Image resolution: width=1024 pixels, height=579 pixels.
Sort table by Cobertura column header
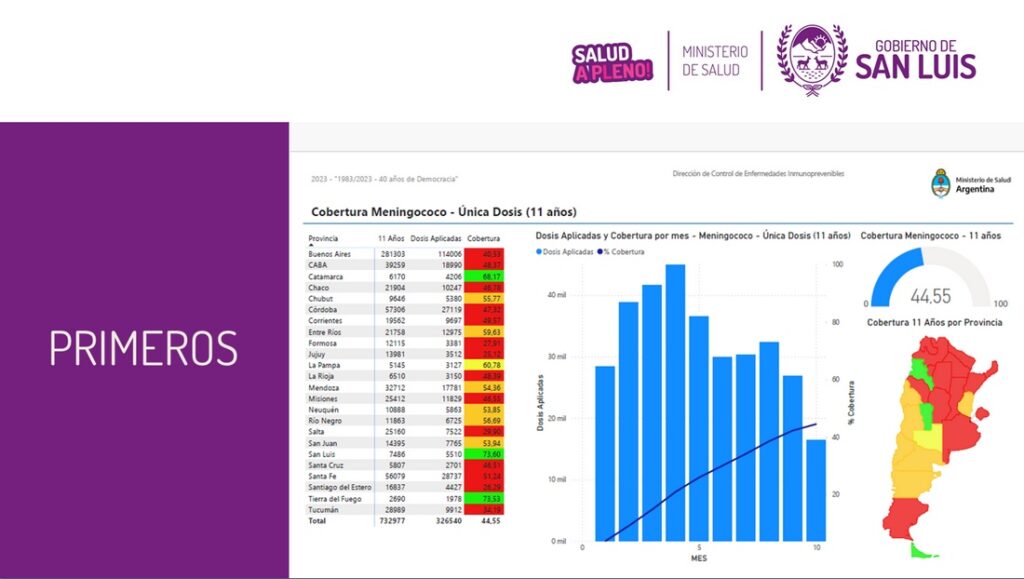point(484,239)
